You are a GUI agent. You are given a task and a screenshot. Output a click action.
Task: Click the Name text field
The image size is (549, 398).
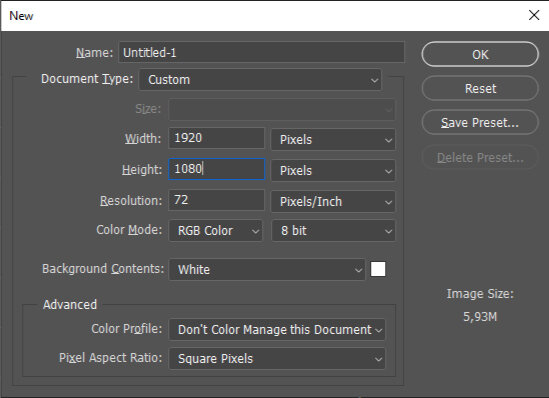[262, 53]
